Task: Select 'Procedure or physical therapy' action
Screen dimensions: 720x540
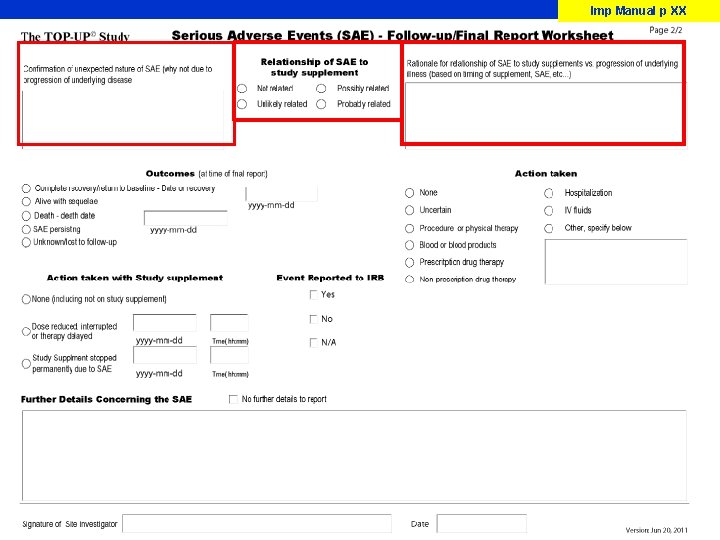Action: [x=409, y=228]
